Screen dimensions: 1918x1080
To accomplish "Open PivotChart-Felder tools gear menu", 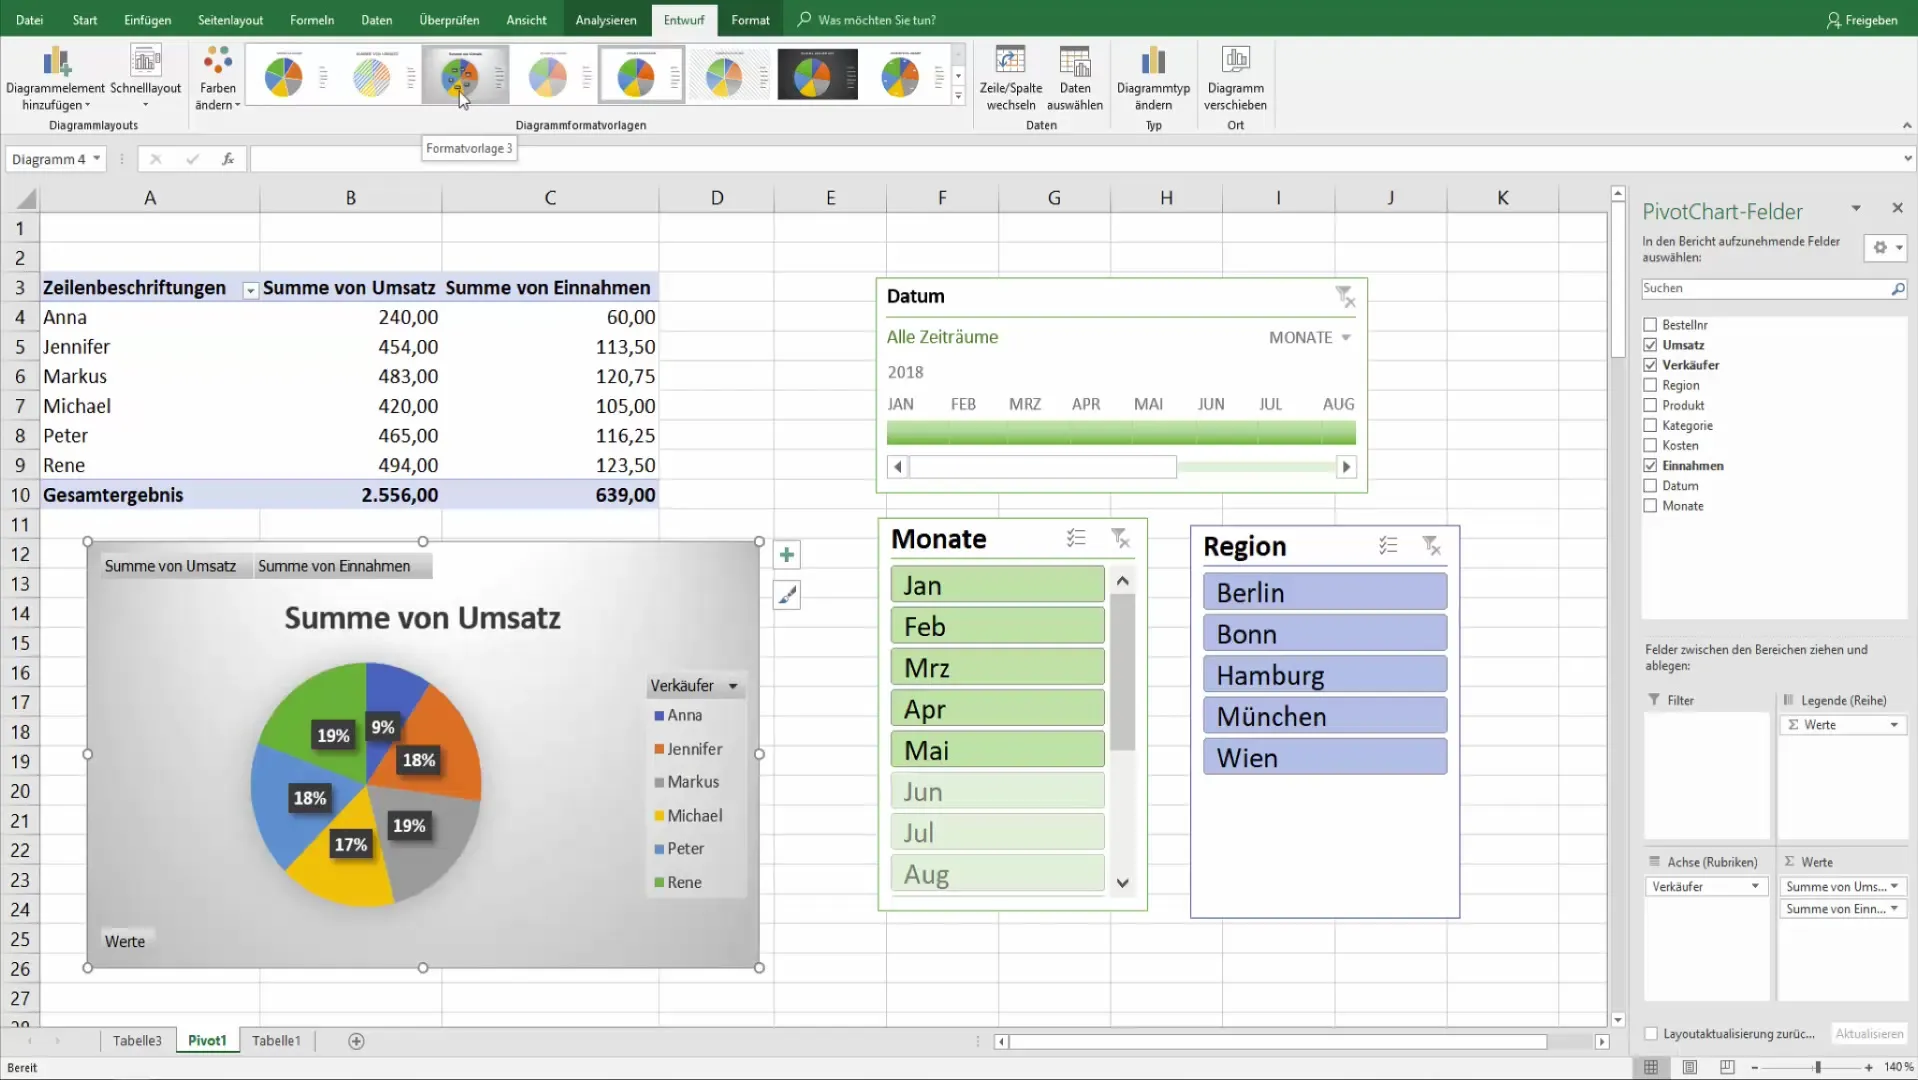I will click(1887, 248).
